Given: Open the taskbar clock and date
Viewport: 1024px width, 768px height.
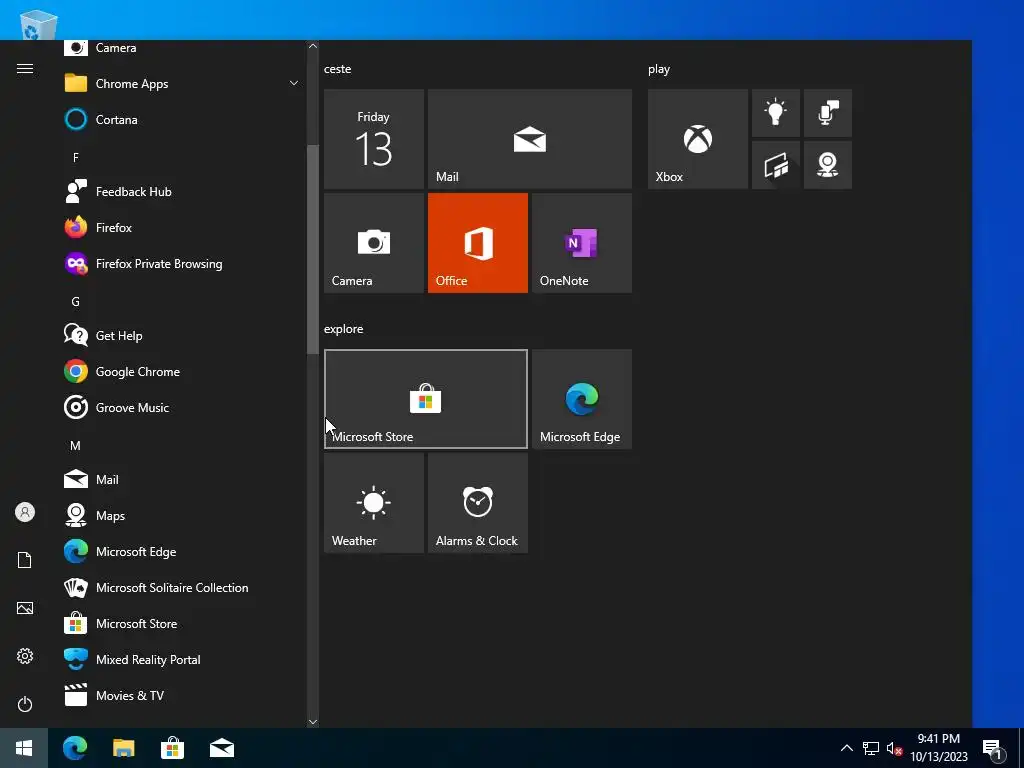Looking at the screenshot, I should (x=939, y=748).
